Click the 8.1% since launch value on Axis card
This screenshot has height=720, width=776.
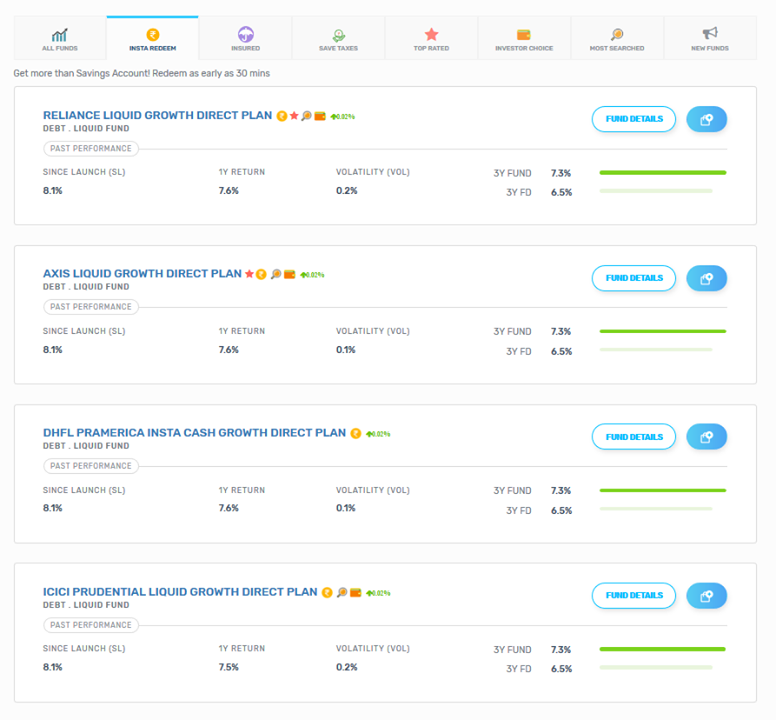coord(52,350)
